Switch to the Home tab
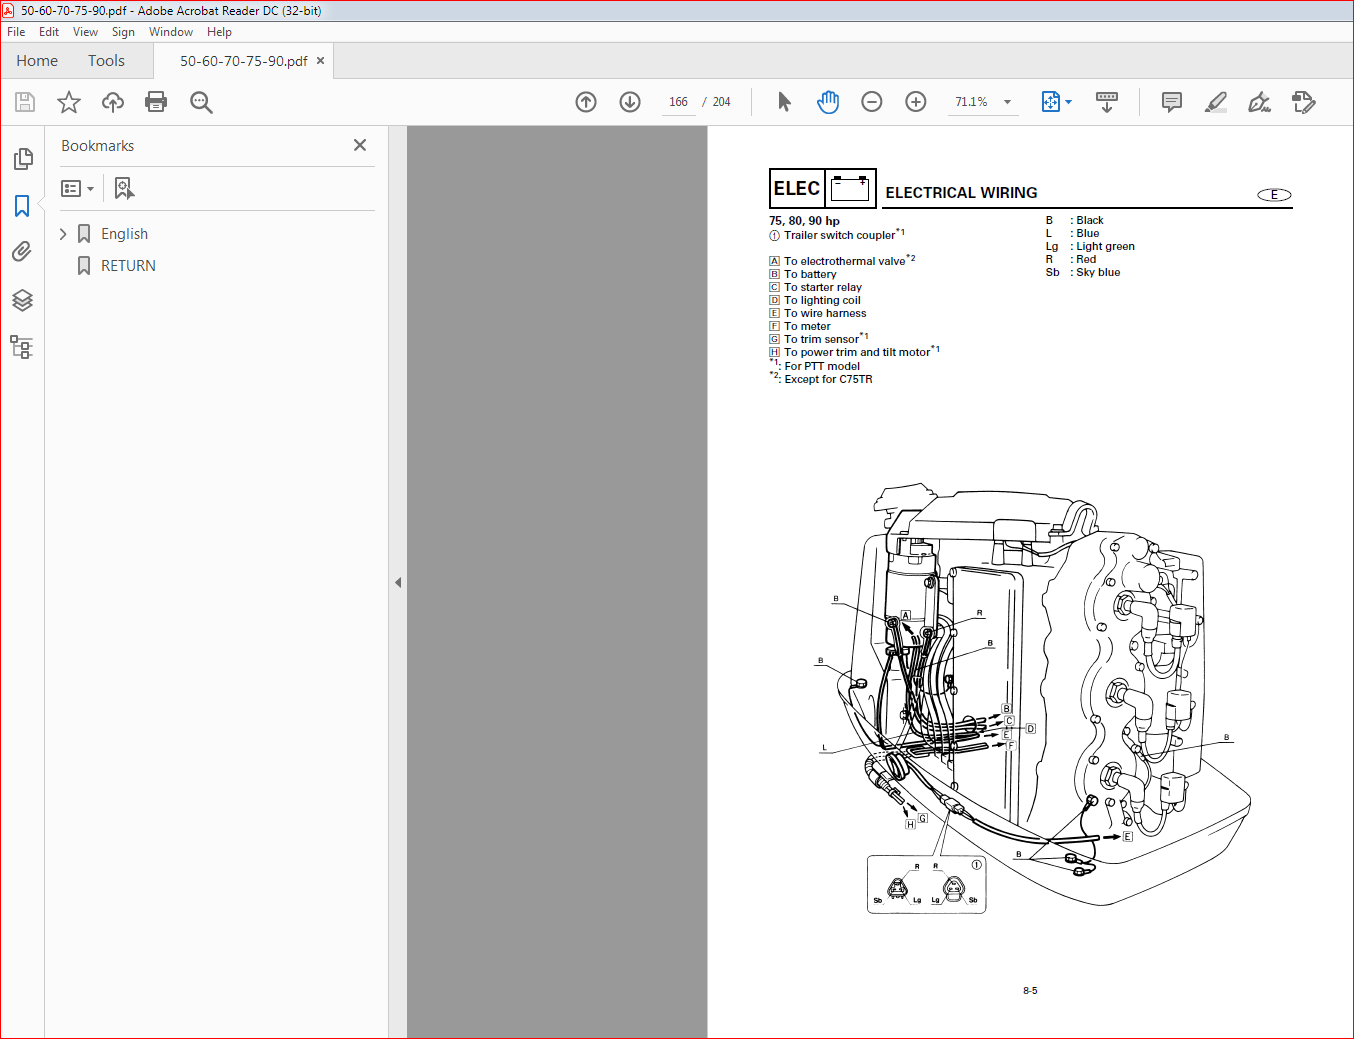 tap(37, 61)
